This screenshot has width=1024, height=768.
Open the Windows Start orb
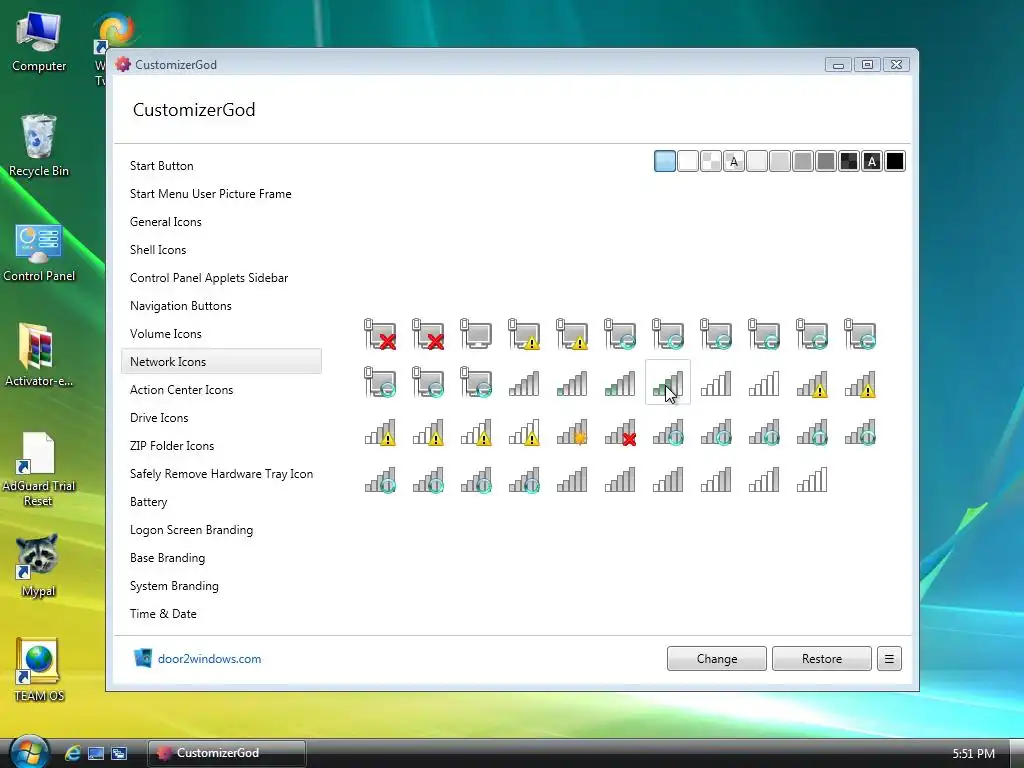[x=29, y=752]
